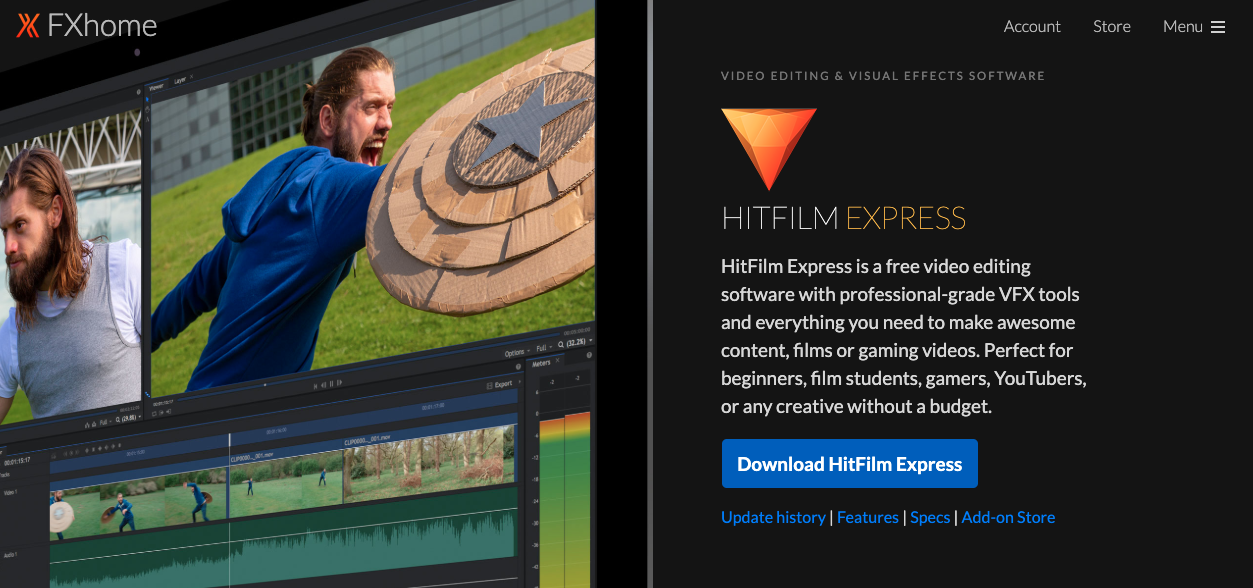This screenshot has width=1253, height=588.
Task: Open the 32.2% zoom level dropdown
Action: click(x=576, y=341)
